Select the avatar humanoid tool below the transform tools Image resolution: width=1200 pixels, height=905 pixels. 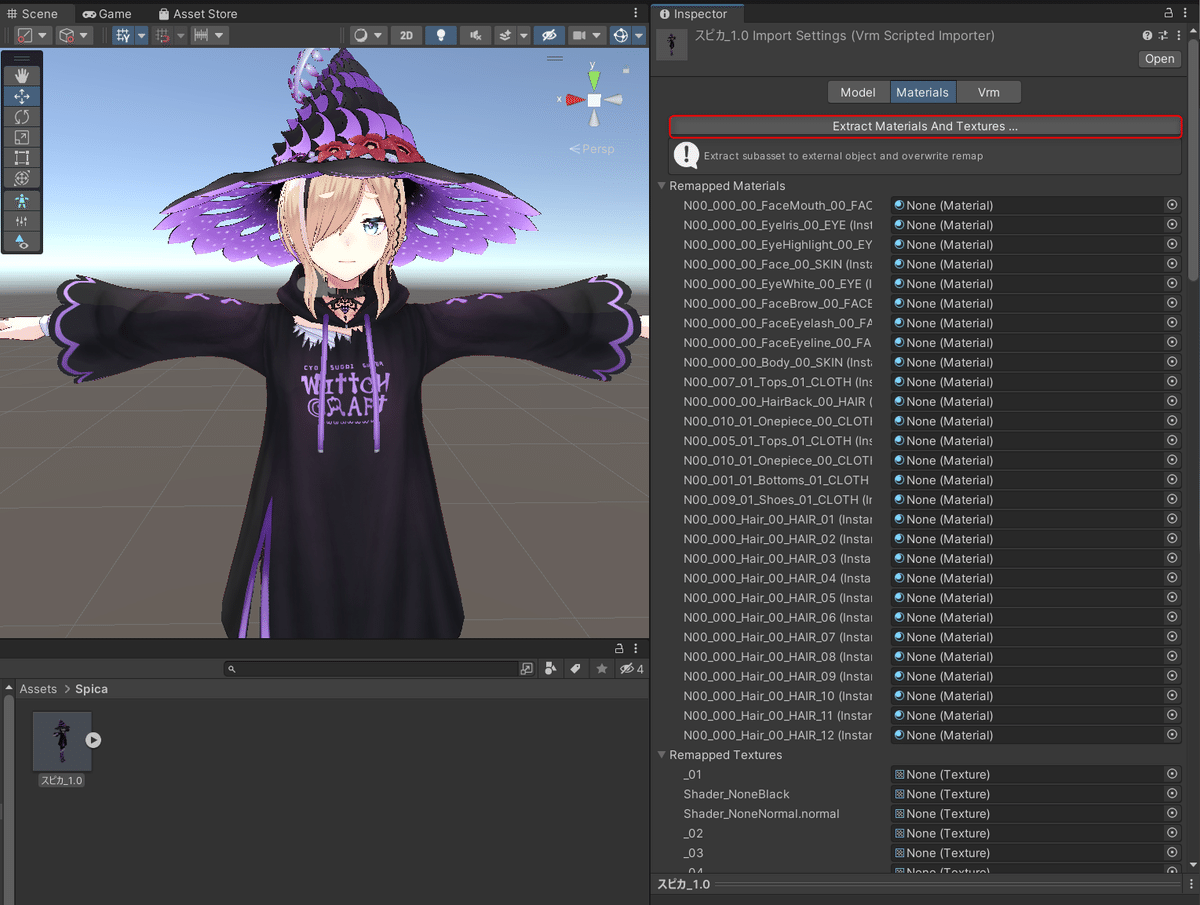[x=22, y=201]
